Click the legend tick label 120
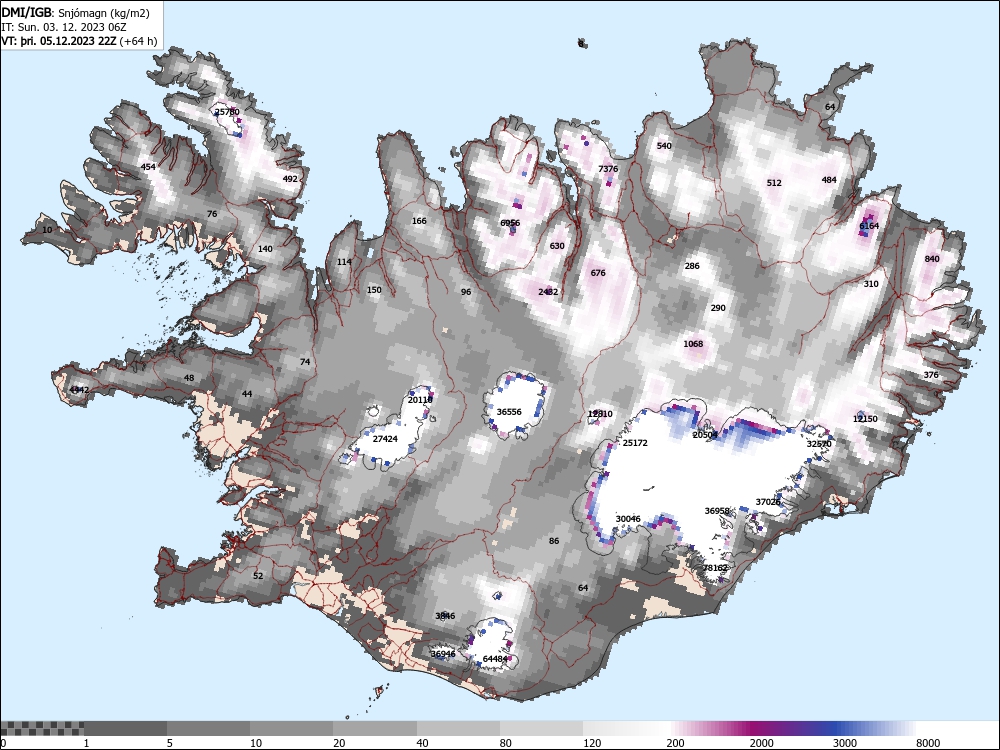This screenshot has height=750, width=1000. tap(592, 743)
